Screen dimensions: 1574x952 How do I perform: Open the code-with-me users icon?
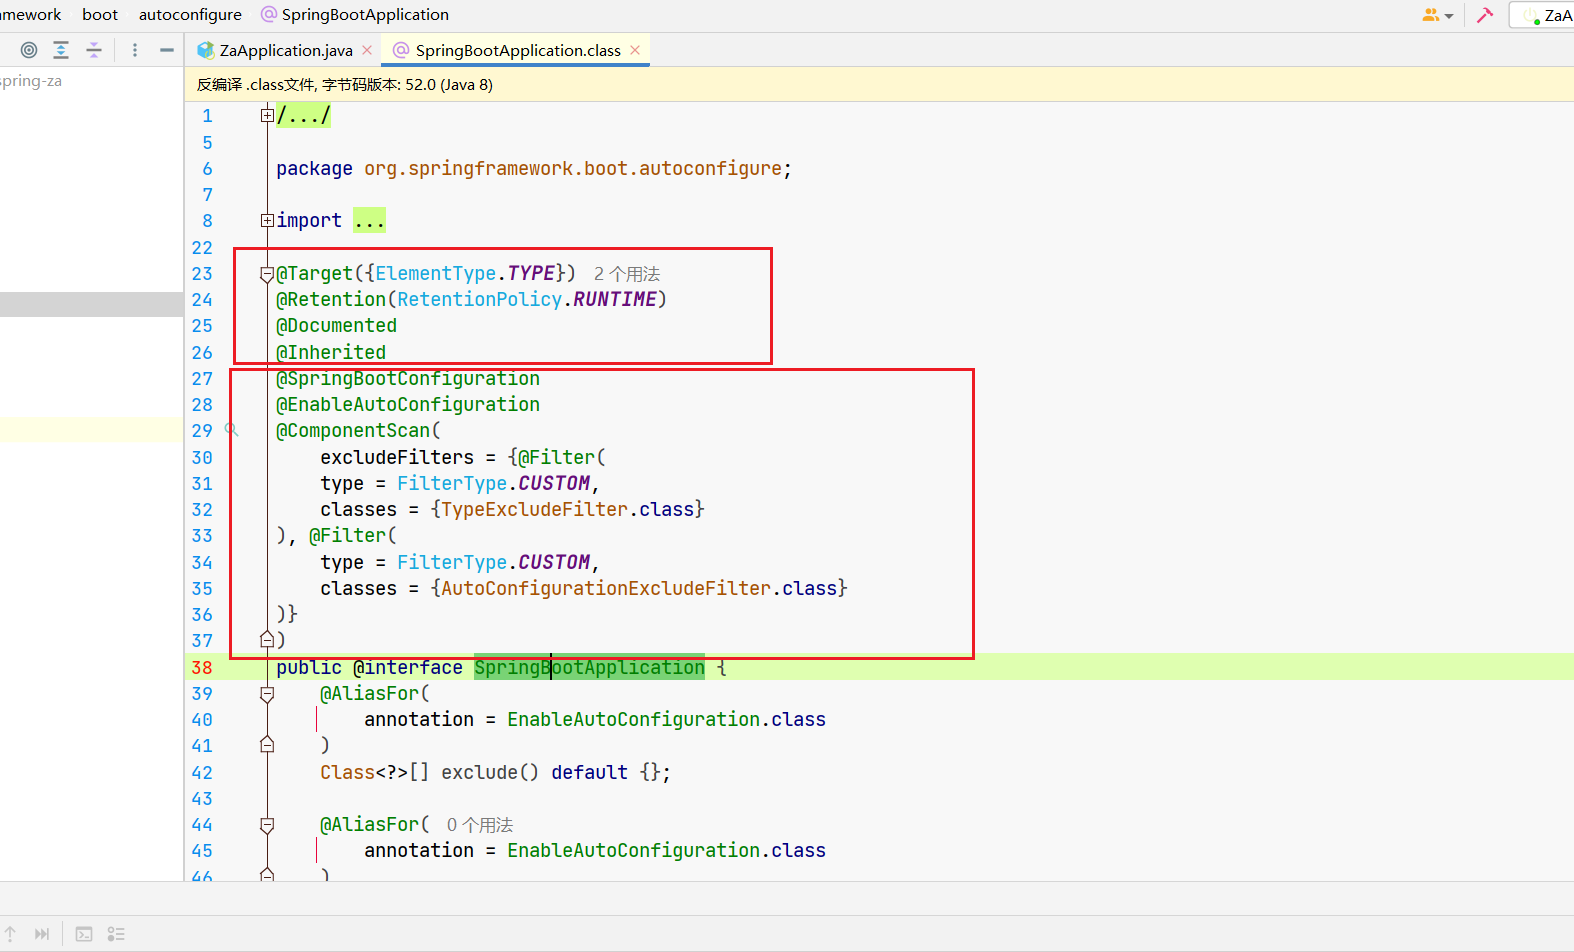pyautogui.click(x=1431, y=15)
